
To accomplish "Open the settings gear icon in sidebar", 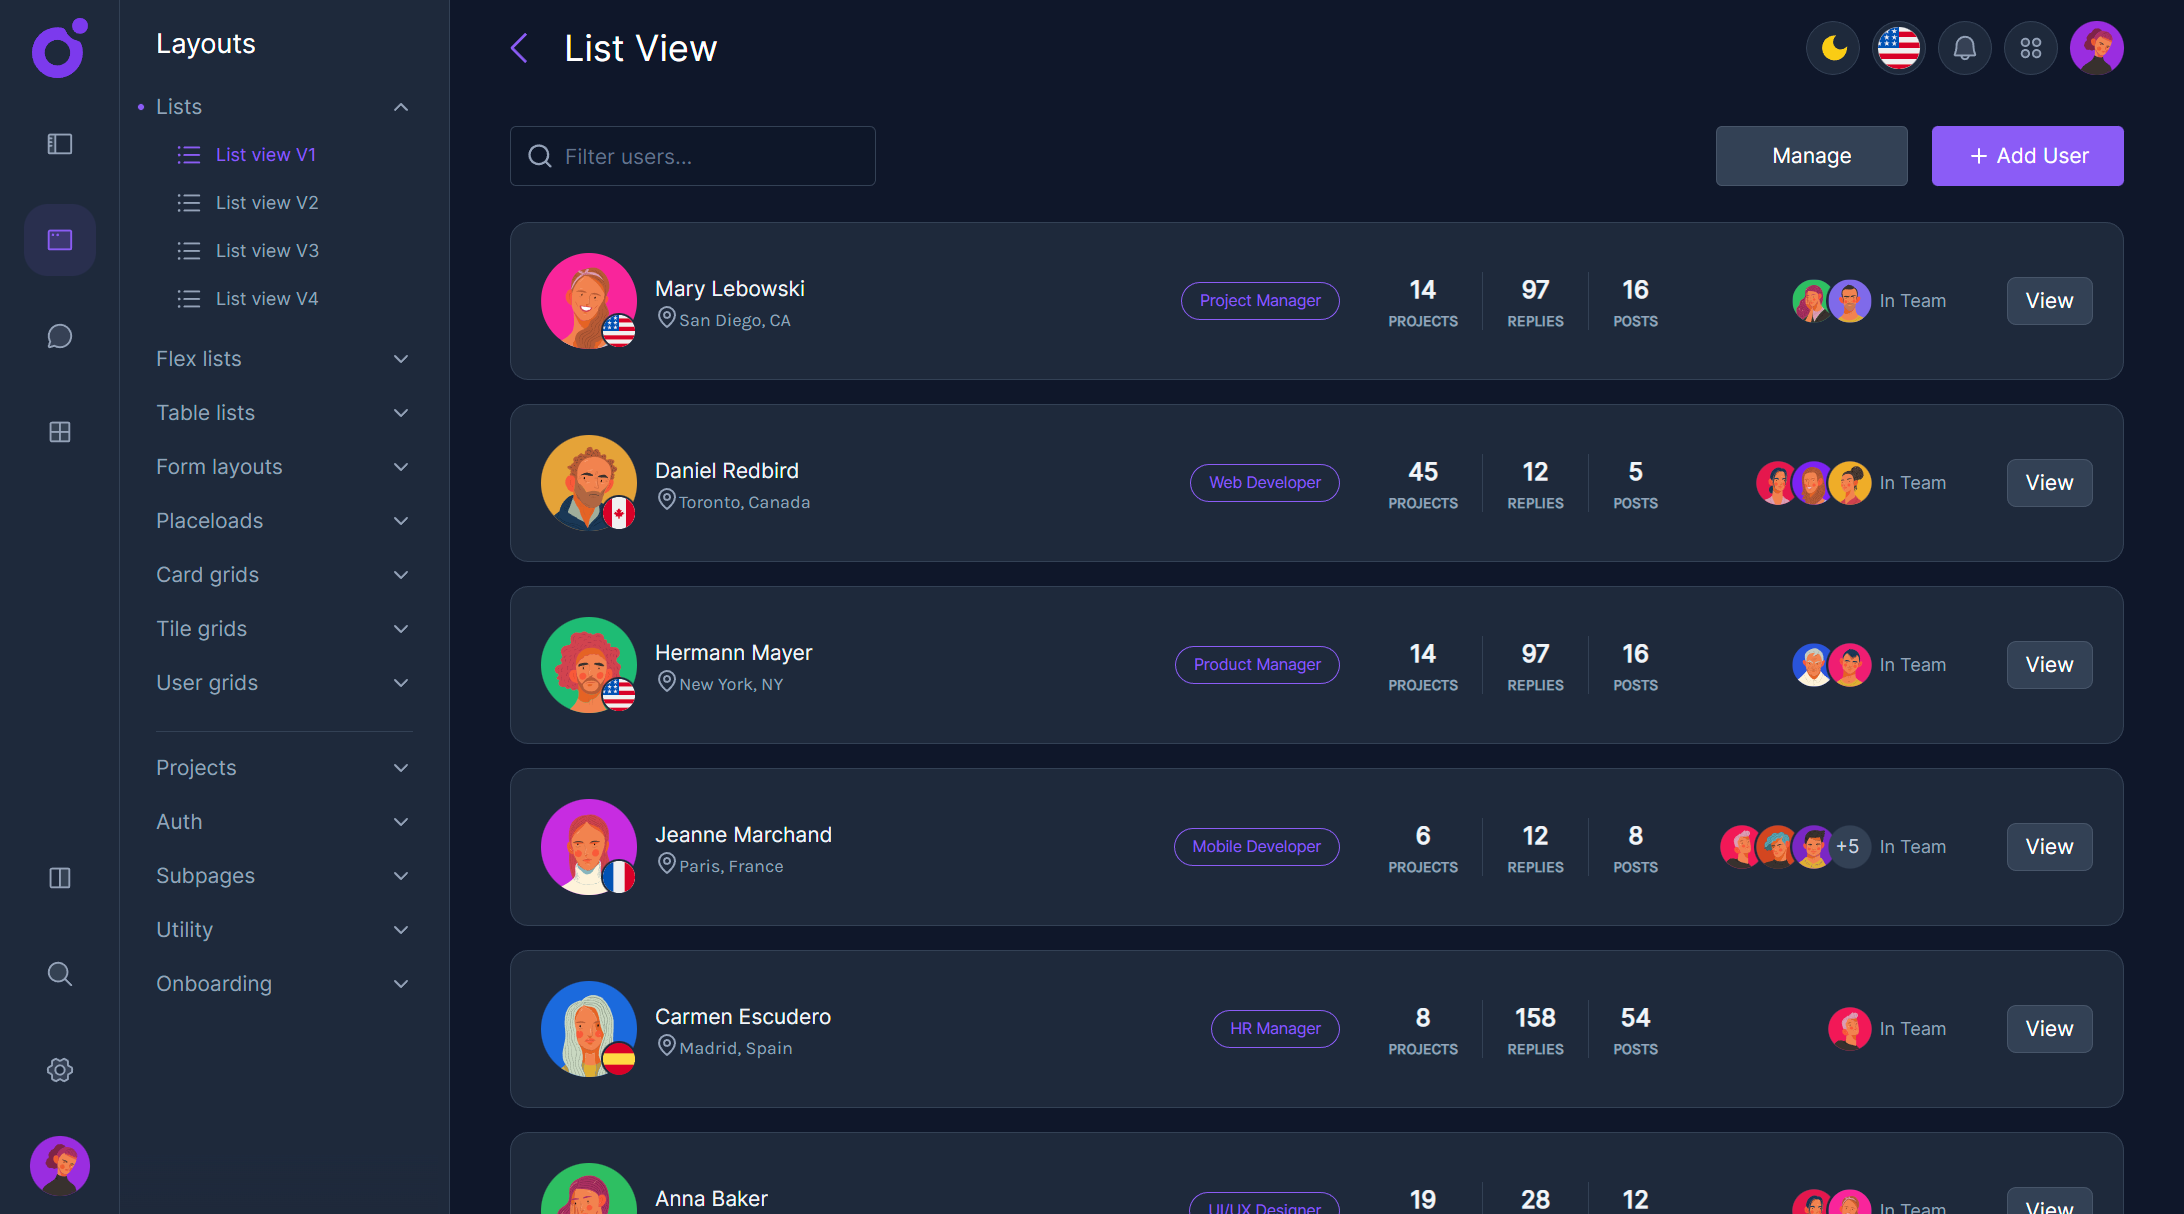I will coord(59,1069).
